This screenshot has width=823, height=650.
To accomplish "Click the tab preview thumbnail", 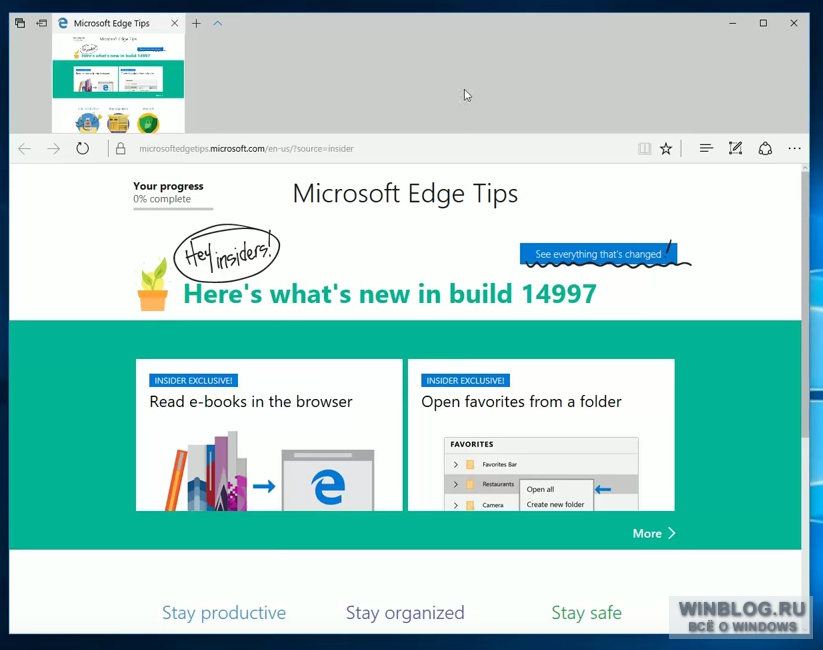I will [118, 83].
